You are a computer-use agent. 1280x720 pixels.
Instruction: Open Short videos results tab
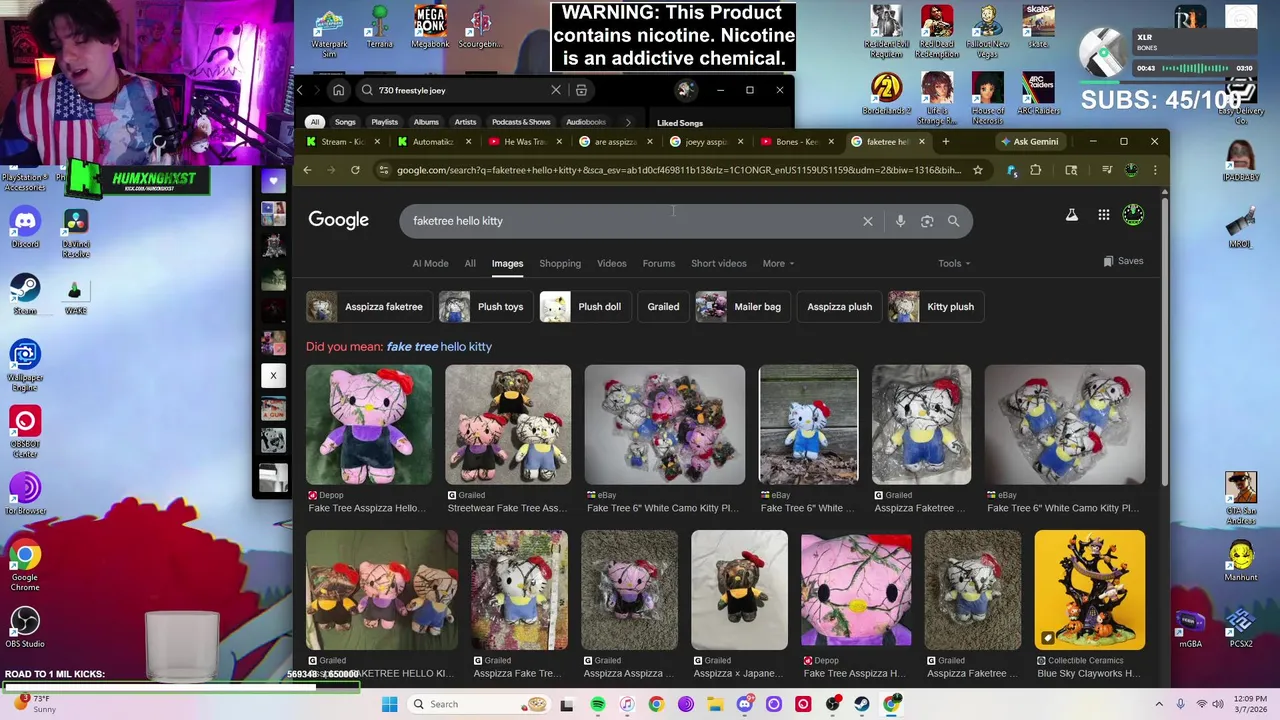tap(719, 264)
